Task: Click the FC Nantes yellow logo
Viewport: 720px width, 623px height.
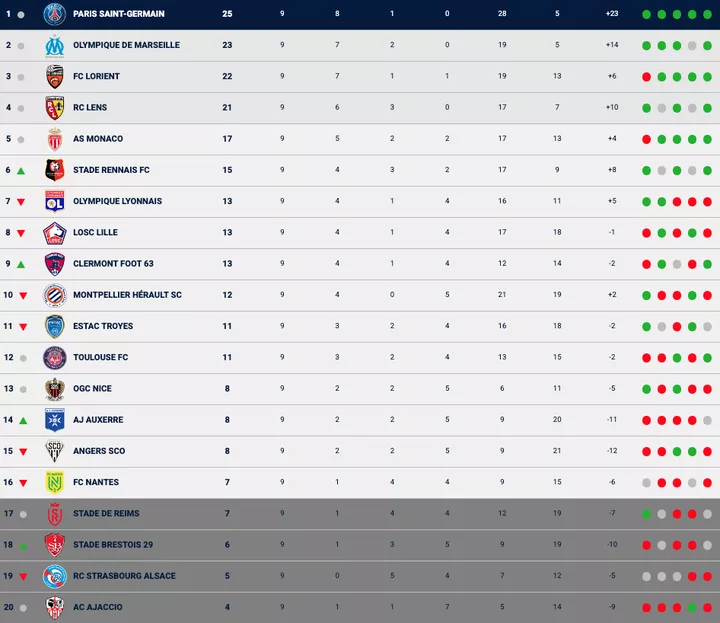Action: tap(54, 482)
